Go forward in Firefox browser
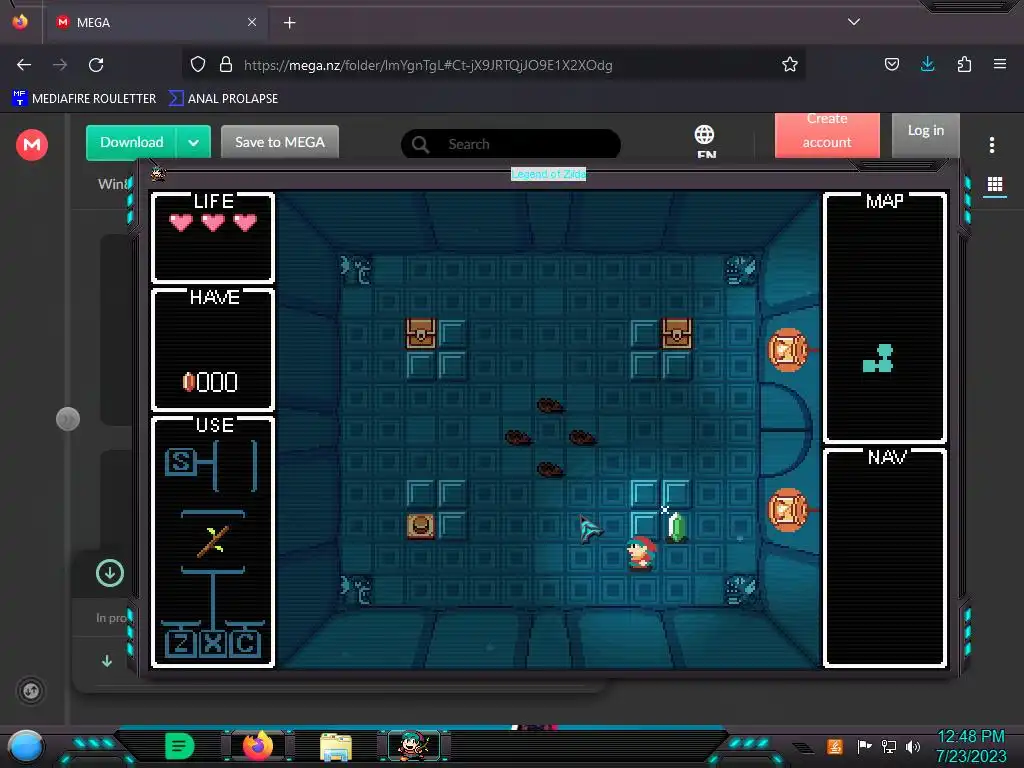Viewport: 1024px width, 768px height. (60, 65)
